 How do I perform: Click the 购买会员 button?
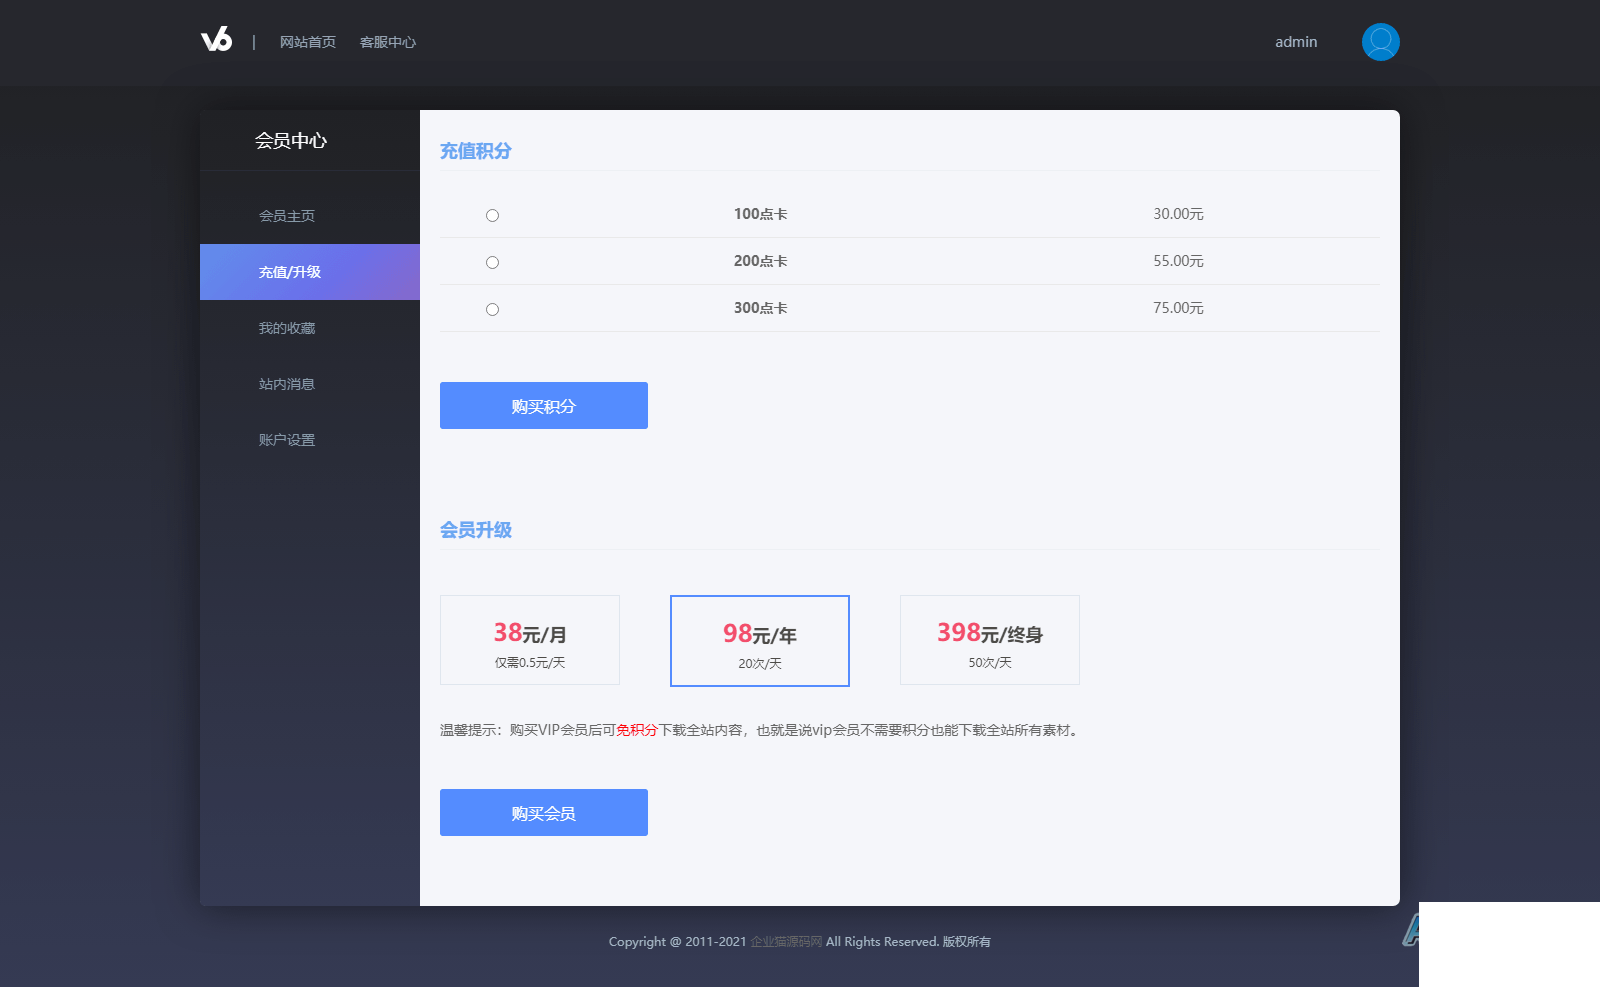[543, 813]
